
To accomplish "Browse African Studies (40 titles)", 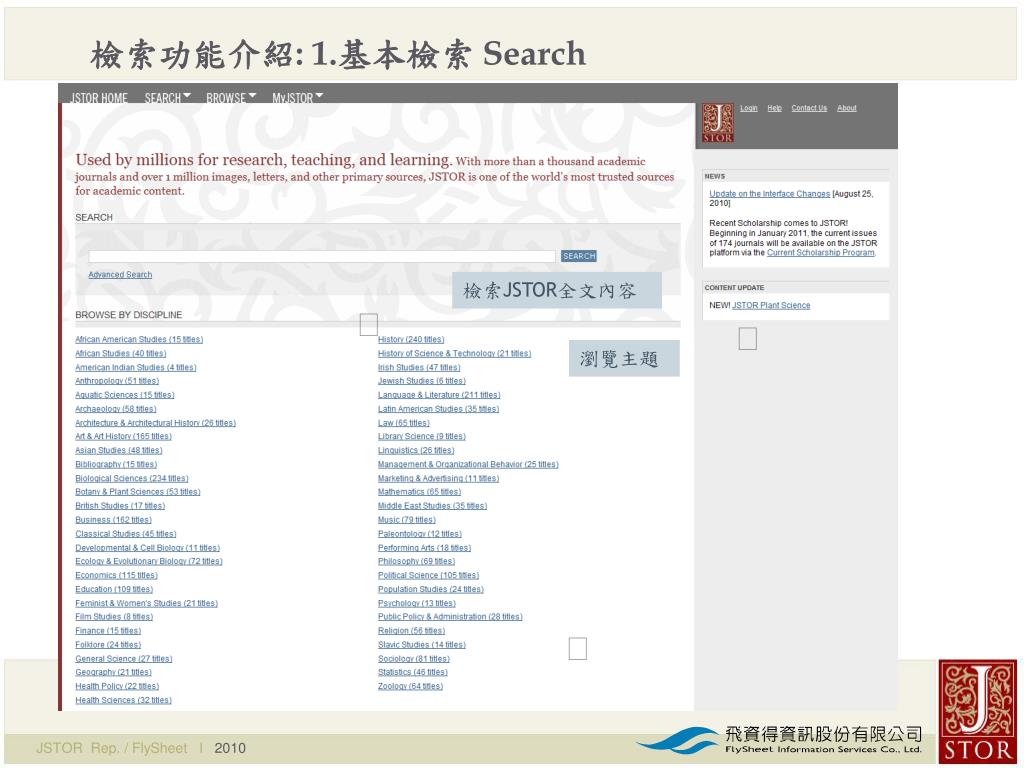I will [121, 353].
